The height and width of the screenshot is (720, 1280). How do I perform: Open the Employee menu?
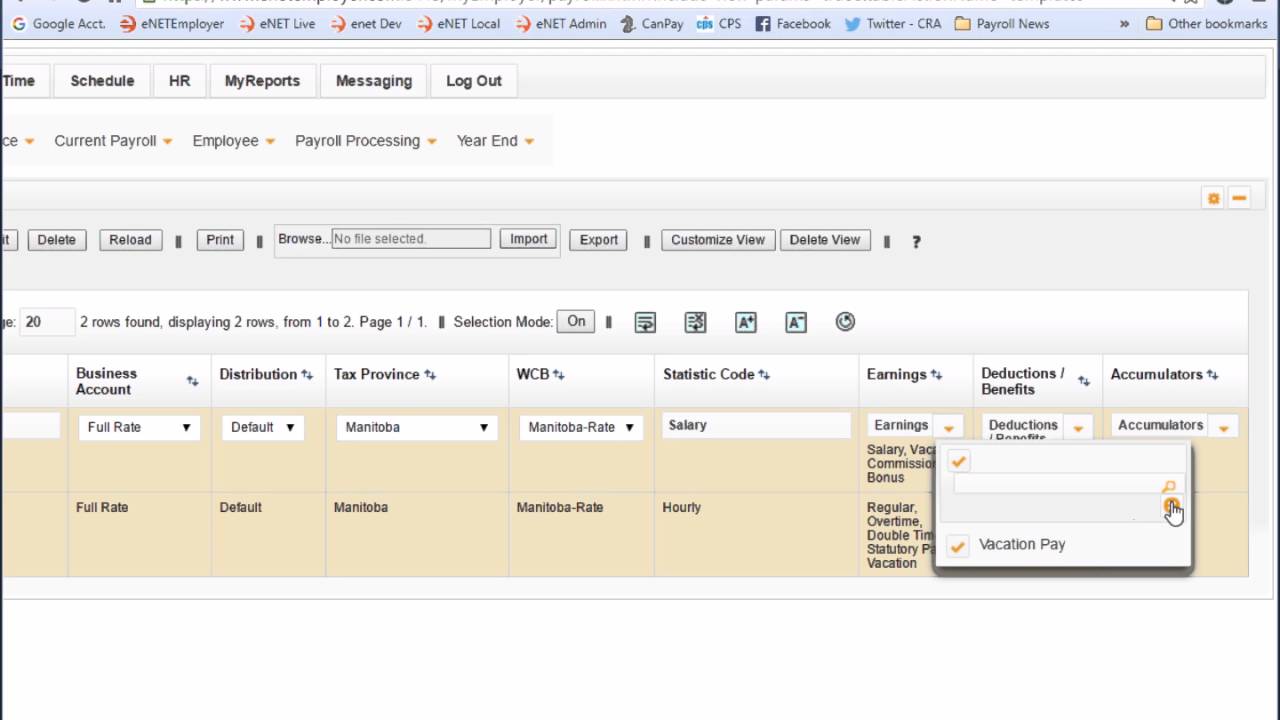click(x=234, y=141)
